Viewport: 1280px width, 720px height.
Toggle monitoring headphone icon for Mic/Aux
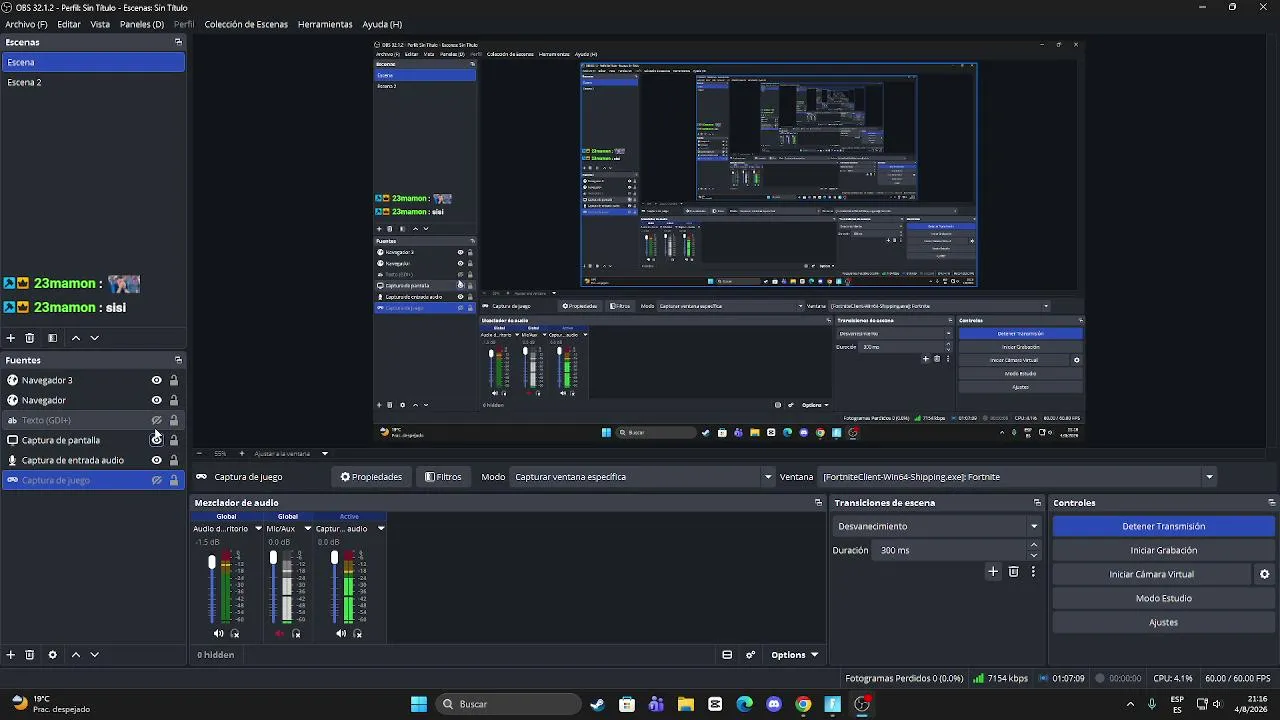point(296,634)
